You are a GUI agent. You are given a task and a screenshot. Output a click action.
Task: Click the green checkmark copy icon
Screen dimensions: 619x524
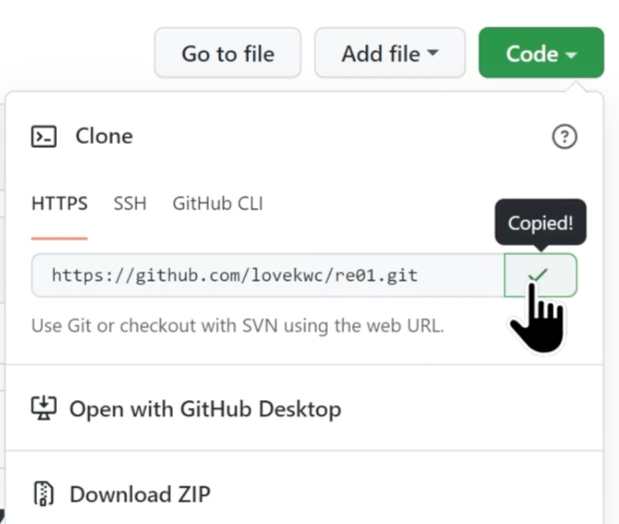tap(540, 275)
